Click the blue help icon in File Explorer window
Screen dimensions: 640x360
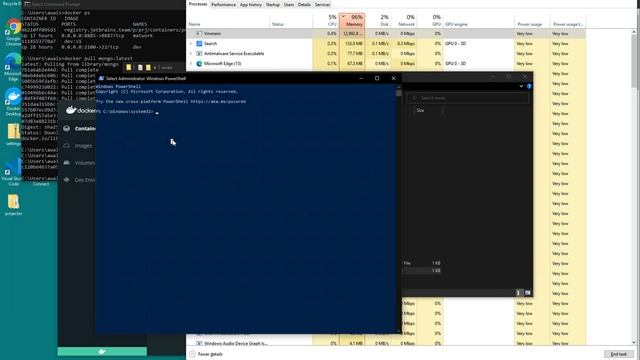pyautogui.click(x=529, y=86)
